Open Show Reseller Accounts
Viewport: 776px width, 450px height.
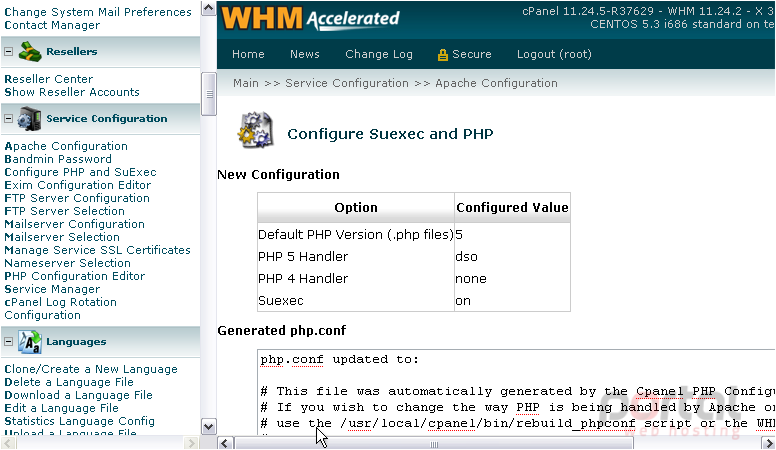72,92
